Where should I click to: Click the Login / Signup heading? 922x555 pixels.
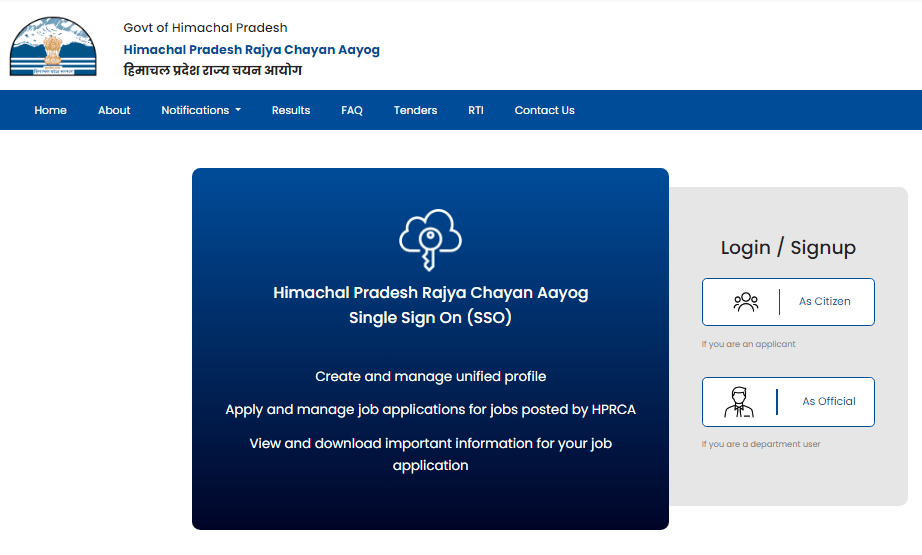click(x=788, y=248)
